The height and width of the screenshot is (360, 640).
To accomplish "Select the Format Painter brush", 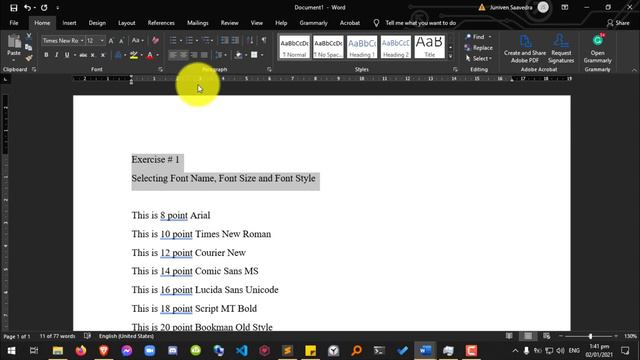I will coord(29,58).
